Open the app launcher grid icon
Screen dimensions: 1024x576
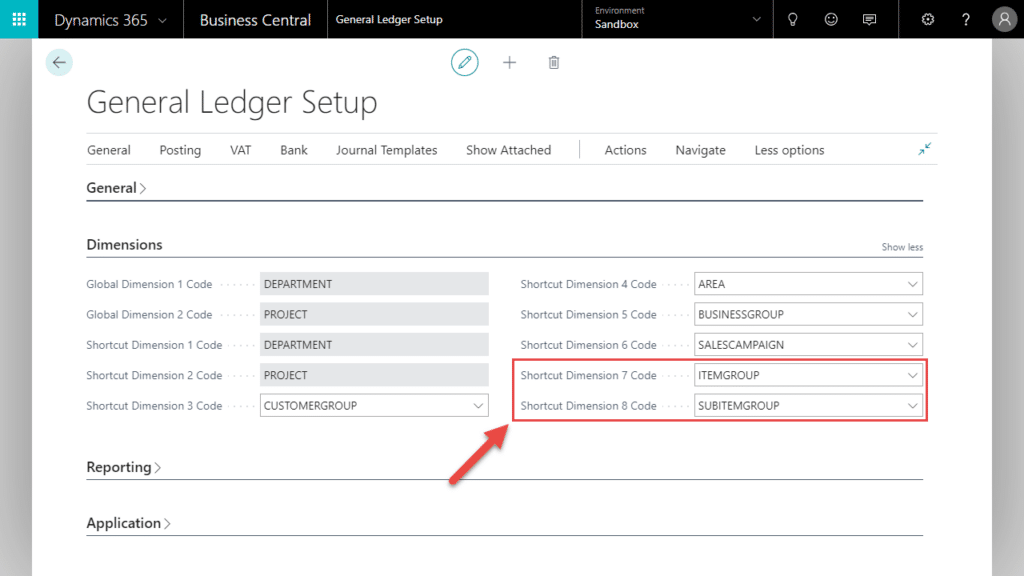[x=19, y=19]
